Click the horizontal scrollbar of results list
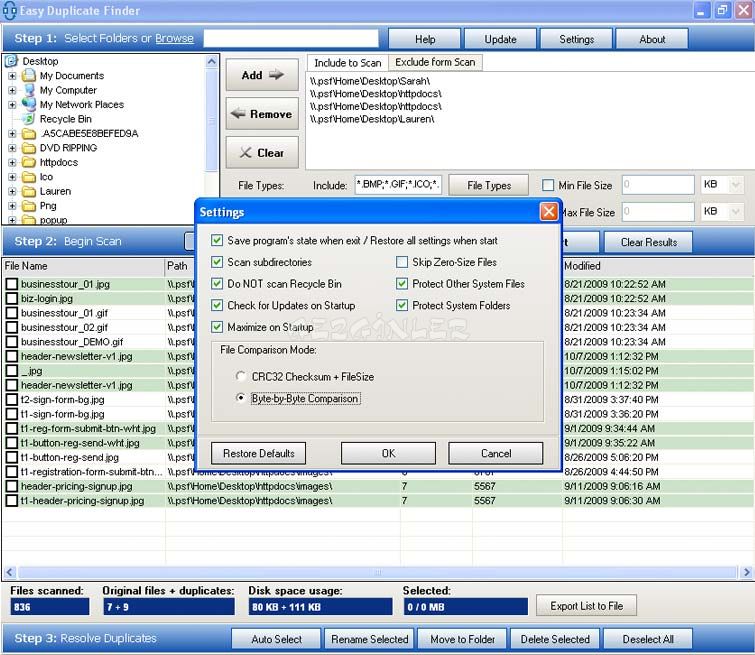This screenshot has width=755, height=655. click(378, 572)
